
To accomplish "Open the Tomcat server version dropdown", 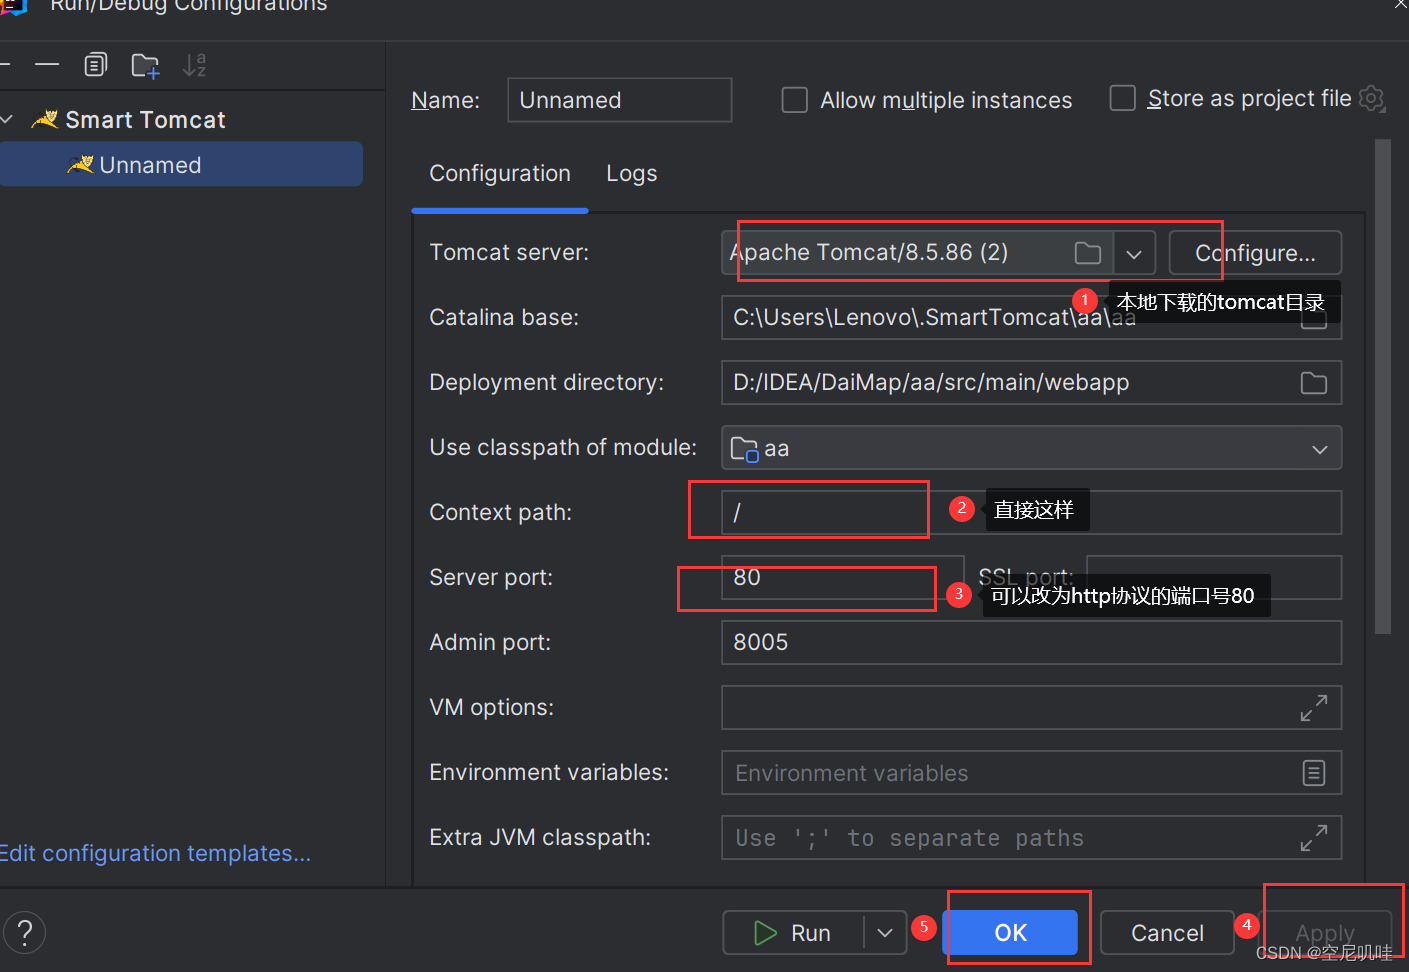I will coord(1134,253).
